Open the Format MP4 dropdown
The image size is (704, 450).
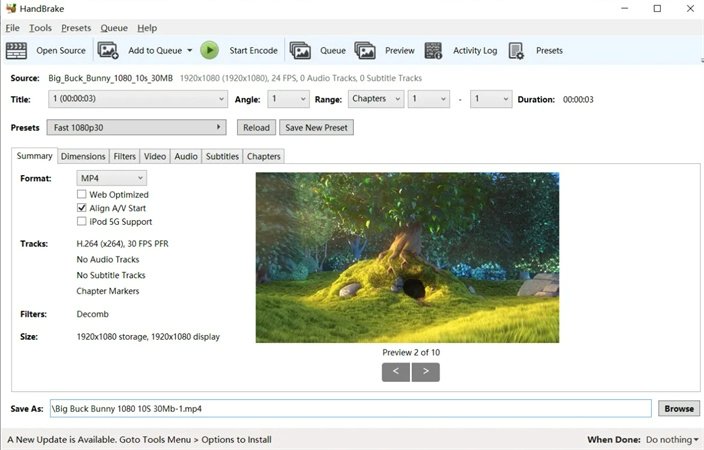111,178
